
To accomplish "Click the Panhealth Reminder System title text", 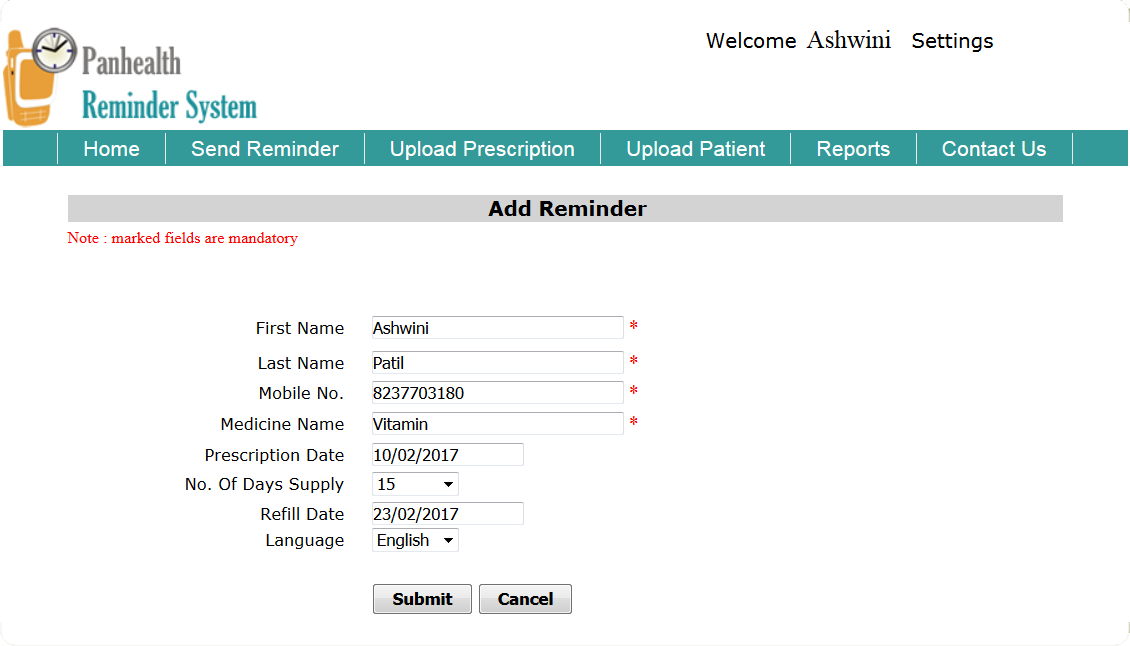I will click(x=168, y=85).
